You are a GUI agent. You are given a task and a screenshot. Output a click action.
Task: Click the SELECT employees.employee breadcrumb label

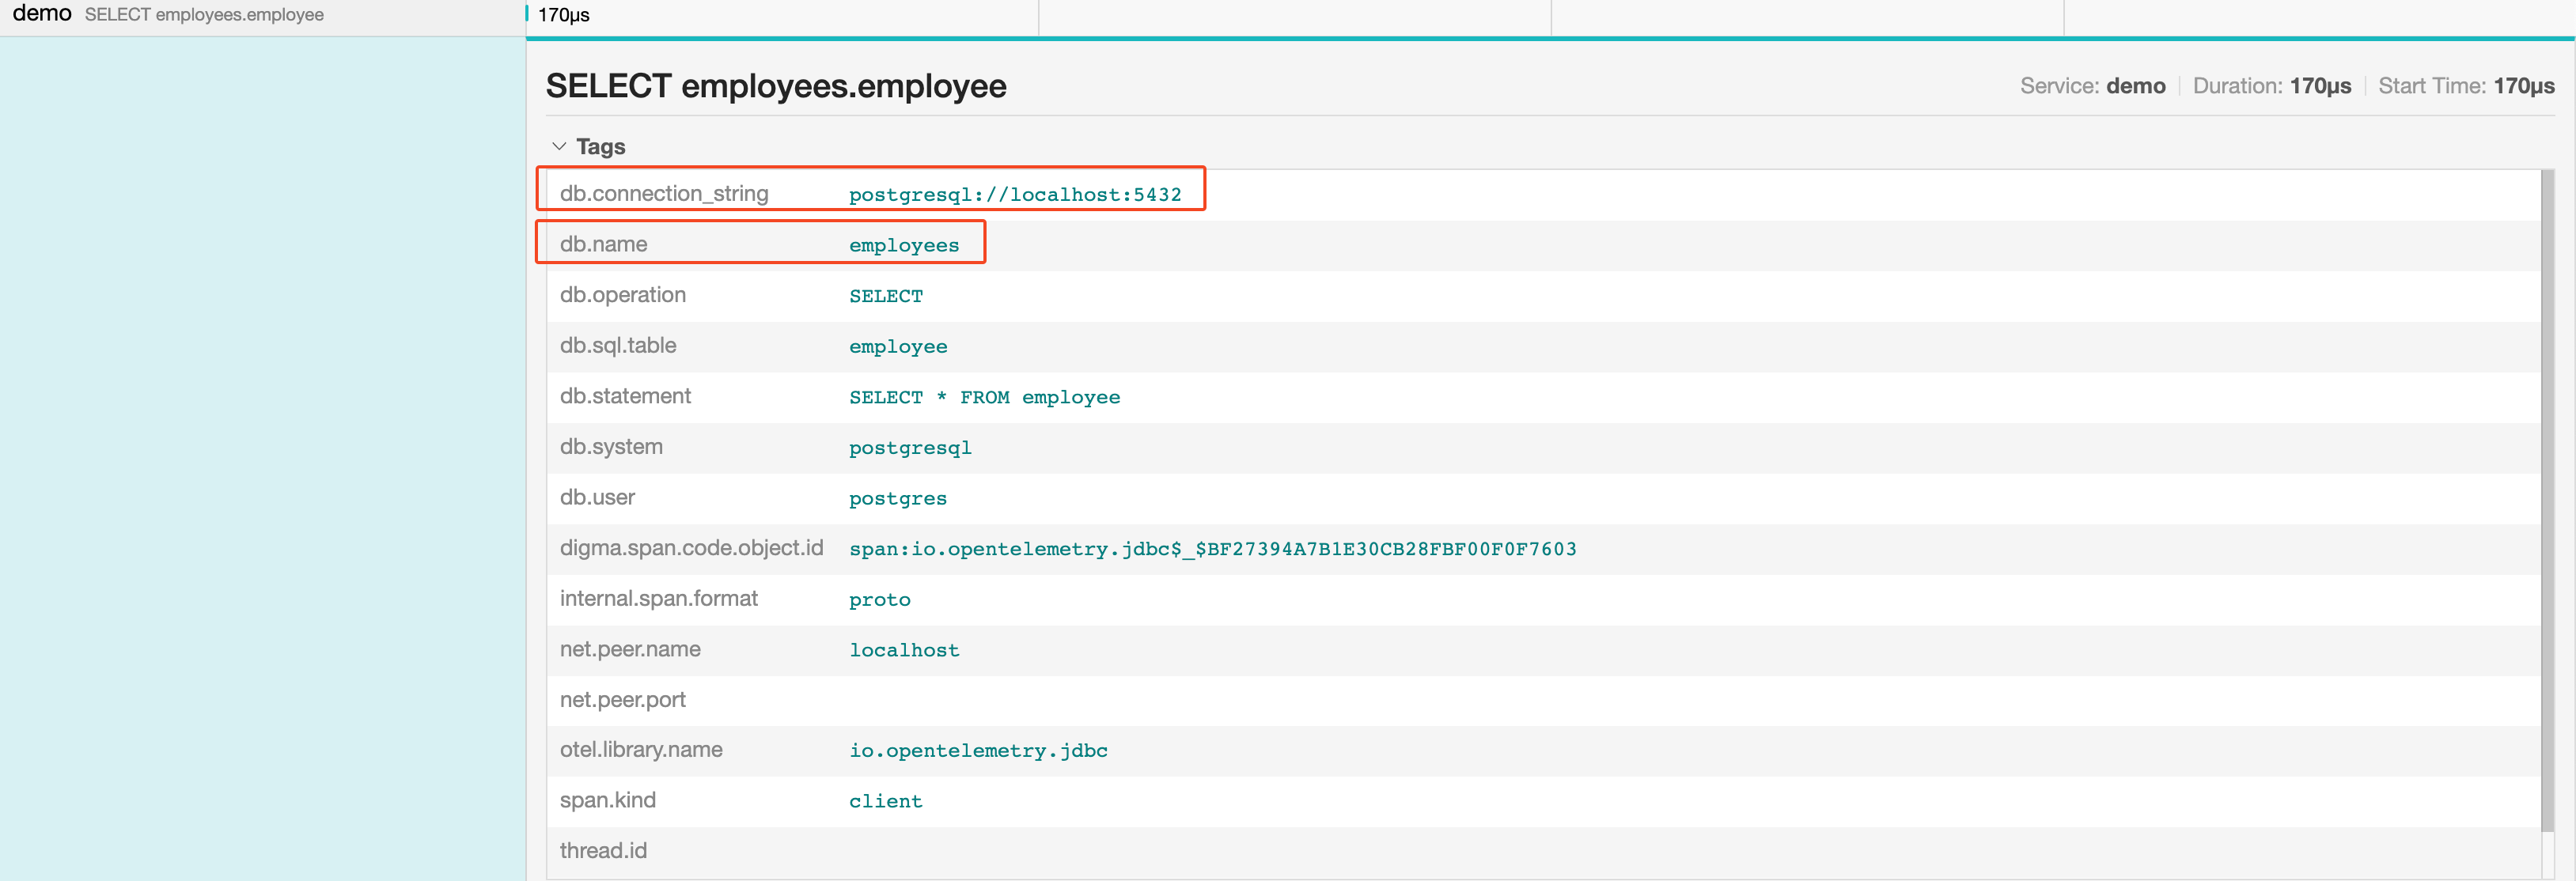tap(204, 14)
